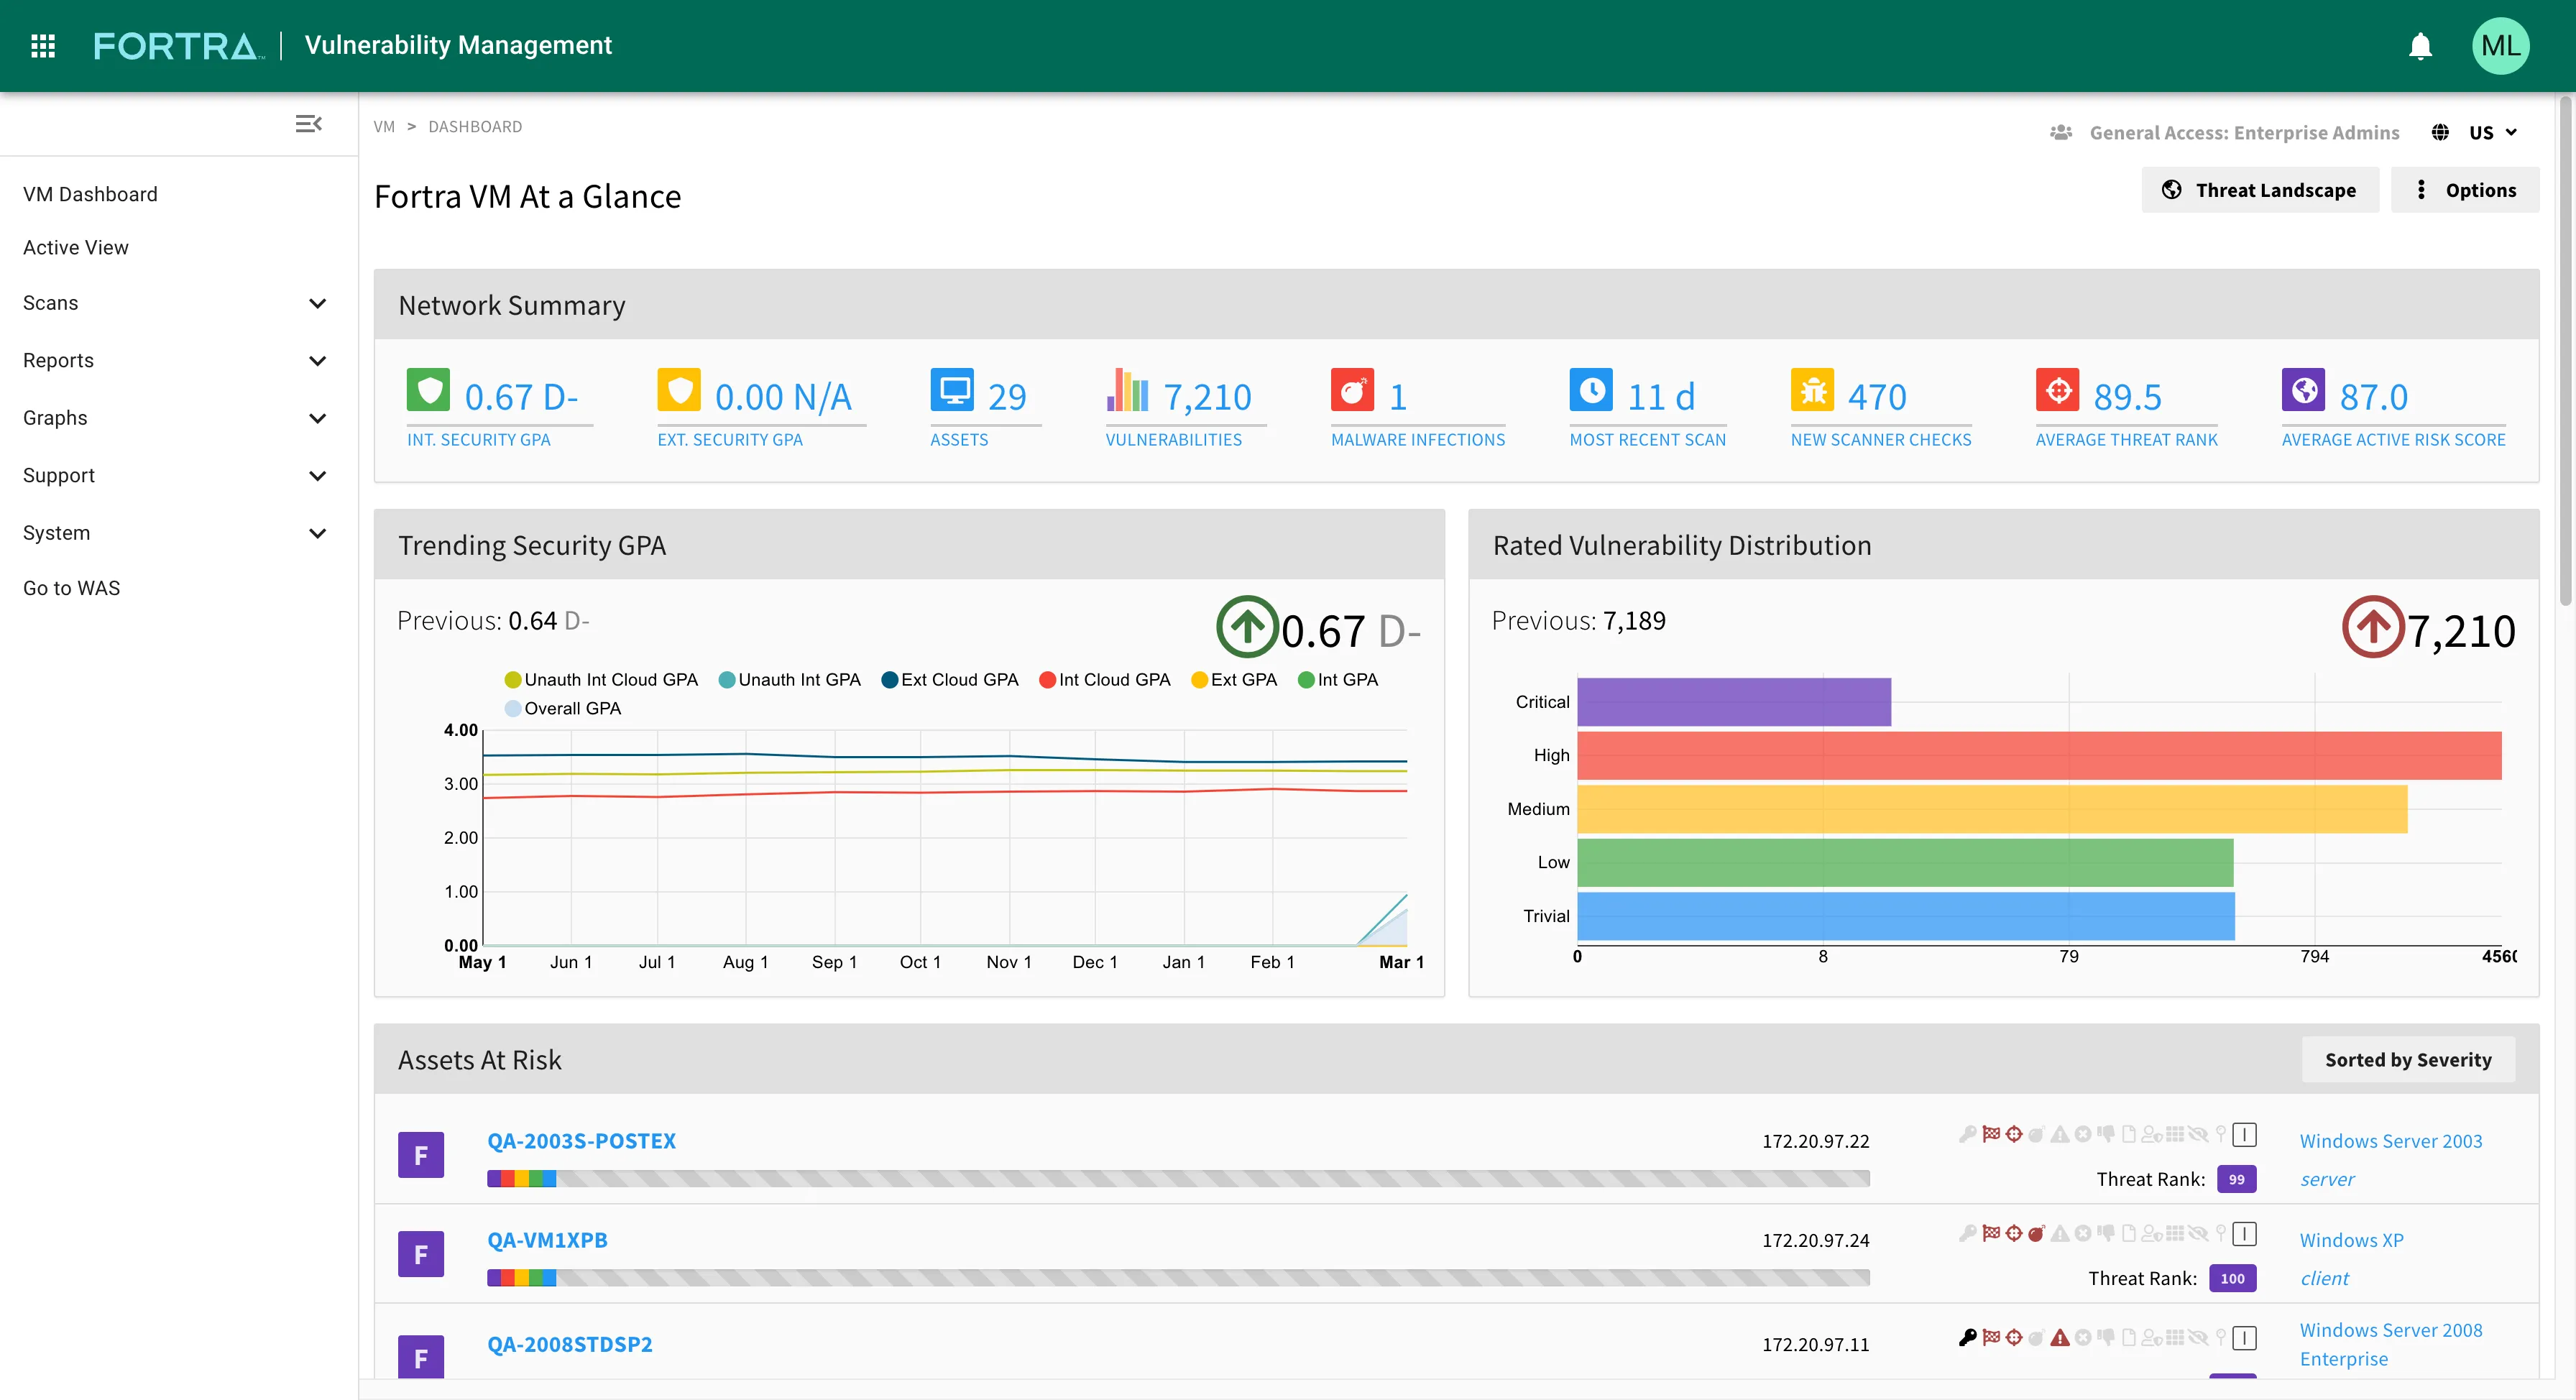2576x1400 pixels.
Task: Click the ML user avatar circle
Action: pos(2501,45)
